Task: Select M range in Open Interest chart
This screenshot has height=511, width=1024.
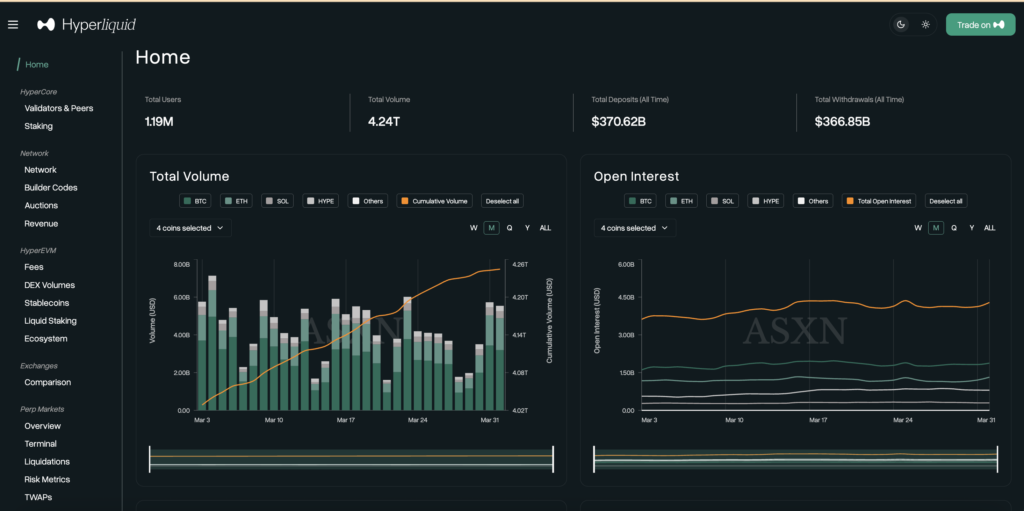Action: [x=936, y=228]
